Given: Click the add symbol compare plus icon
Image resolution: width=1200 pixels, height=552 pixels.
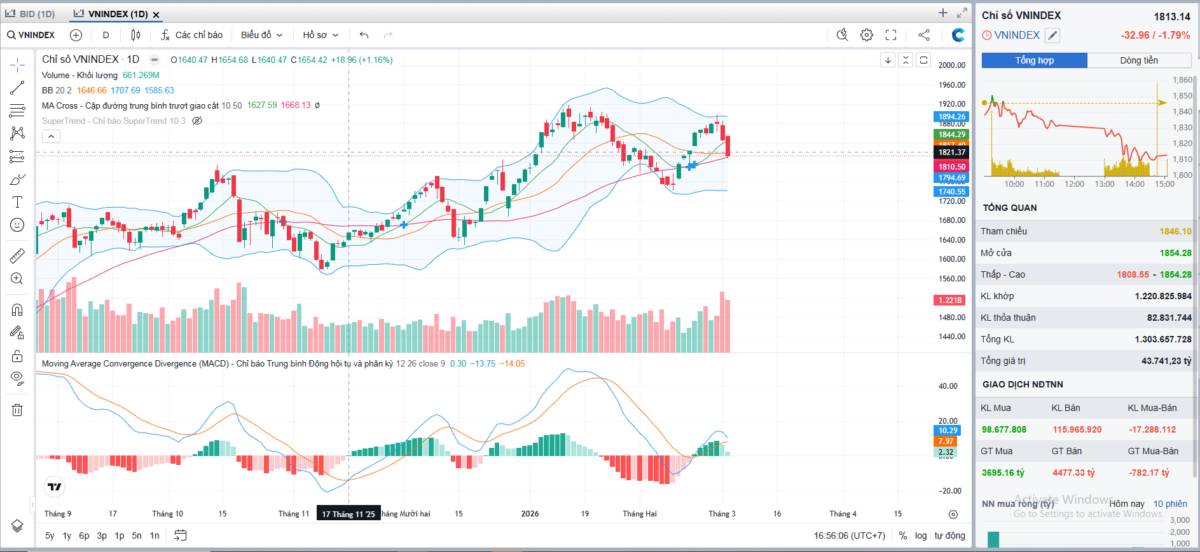Looking at the screenshot, I should (75, 35).
